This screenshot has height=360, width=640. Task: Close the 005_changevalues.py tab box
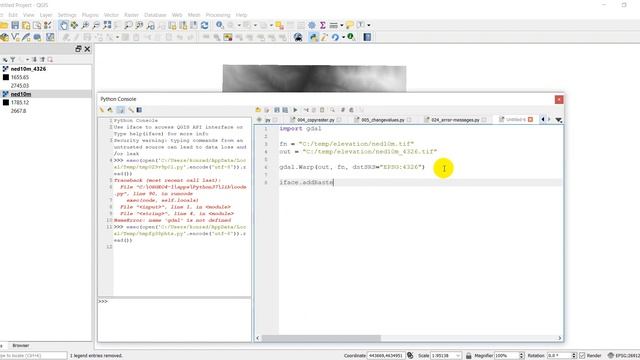[409, 120]
